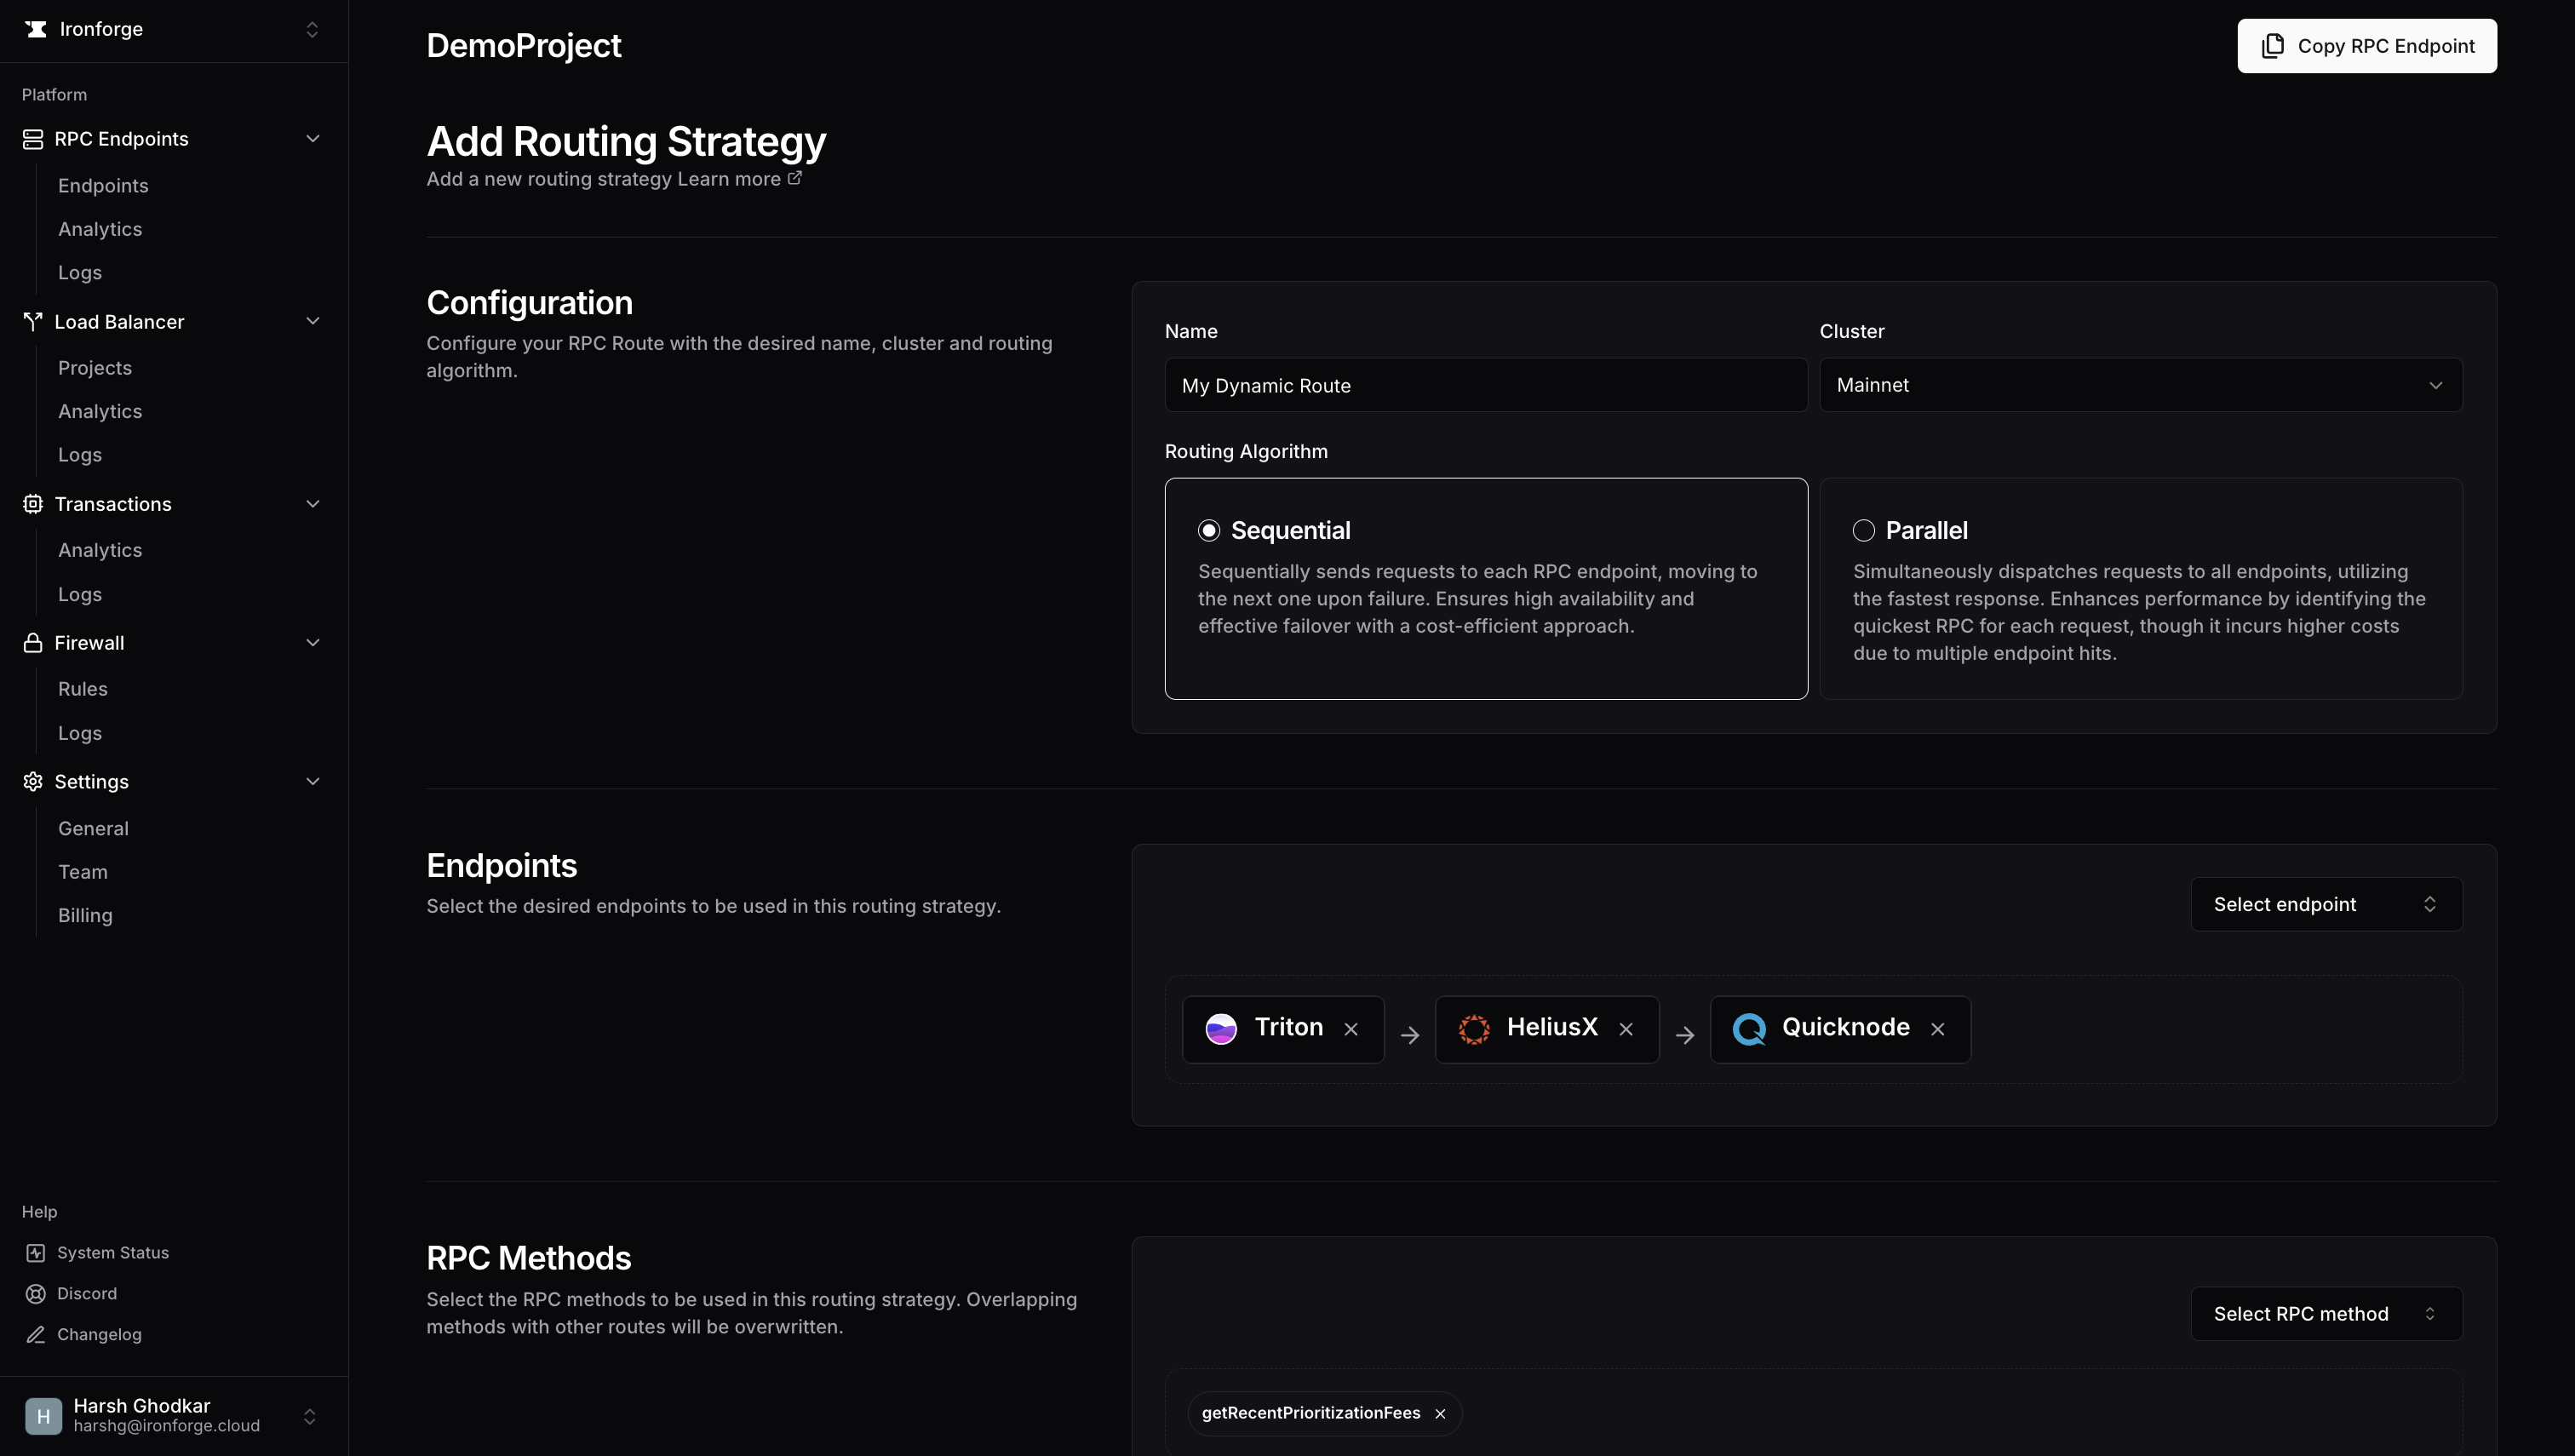Go to Billing settings
Image resolution: width=2575 pixels, height=1456 pixels.
[x=85, y=915]
